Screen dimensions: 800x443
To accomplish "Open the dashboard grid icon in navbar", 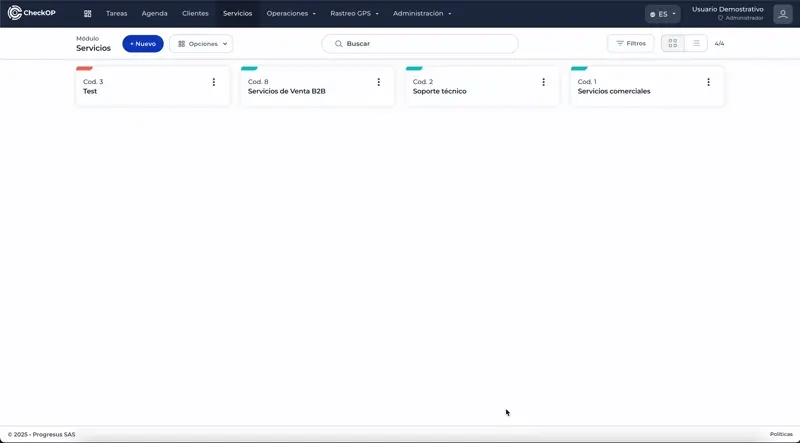I will point(88,14).
